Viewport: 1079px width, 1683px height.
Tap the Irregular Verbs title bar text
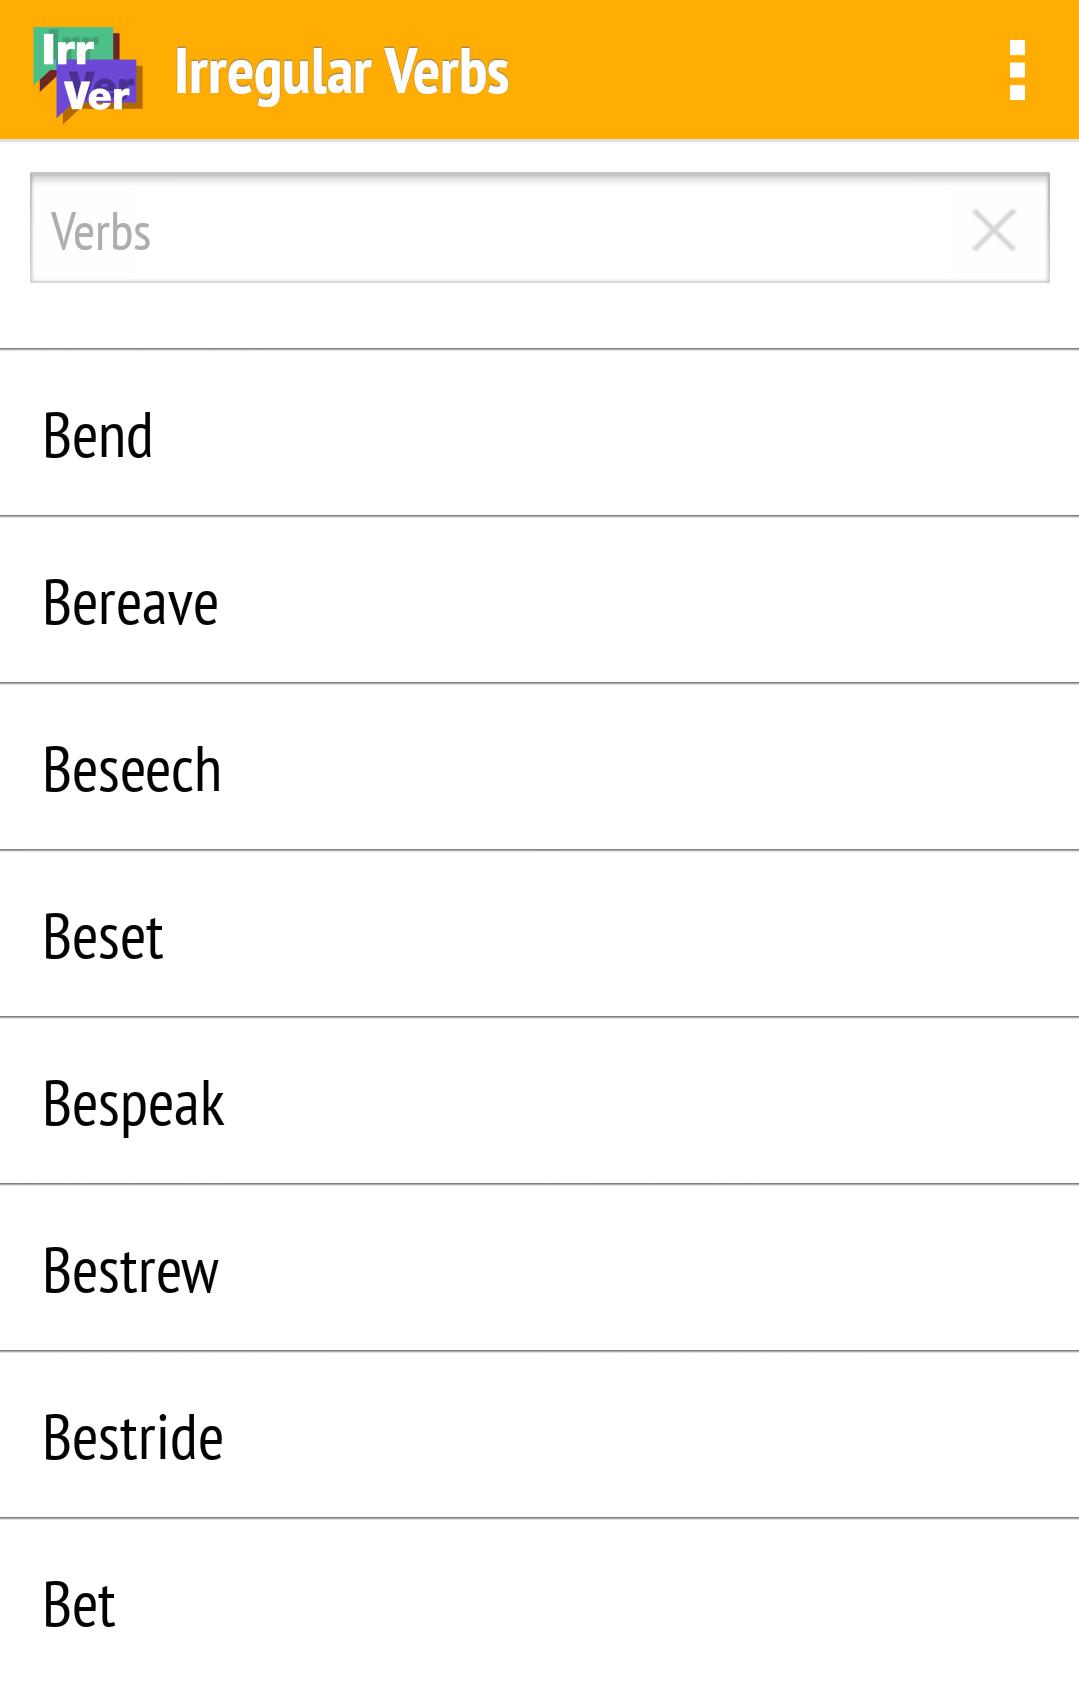(342, 70)
